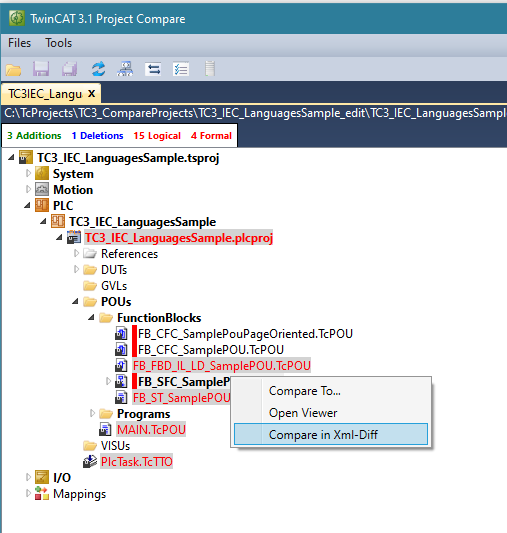Select FB_CFC_SamplePouPageOriented.TcPOU entry
Viewport: 507px width, 533px height.
245,333
